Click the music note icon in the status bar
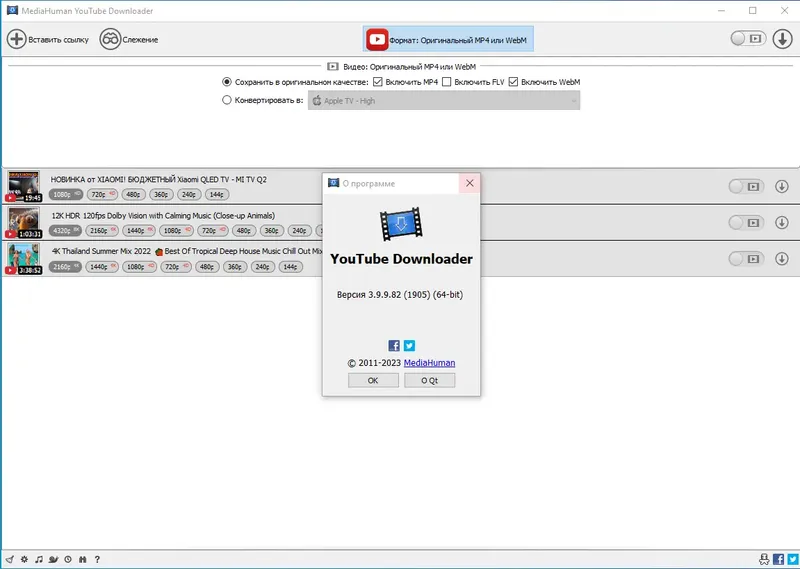Image resolution: width=800 pixels, height=569 pixels. click(39, 559)
